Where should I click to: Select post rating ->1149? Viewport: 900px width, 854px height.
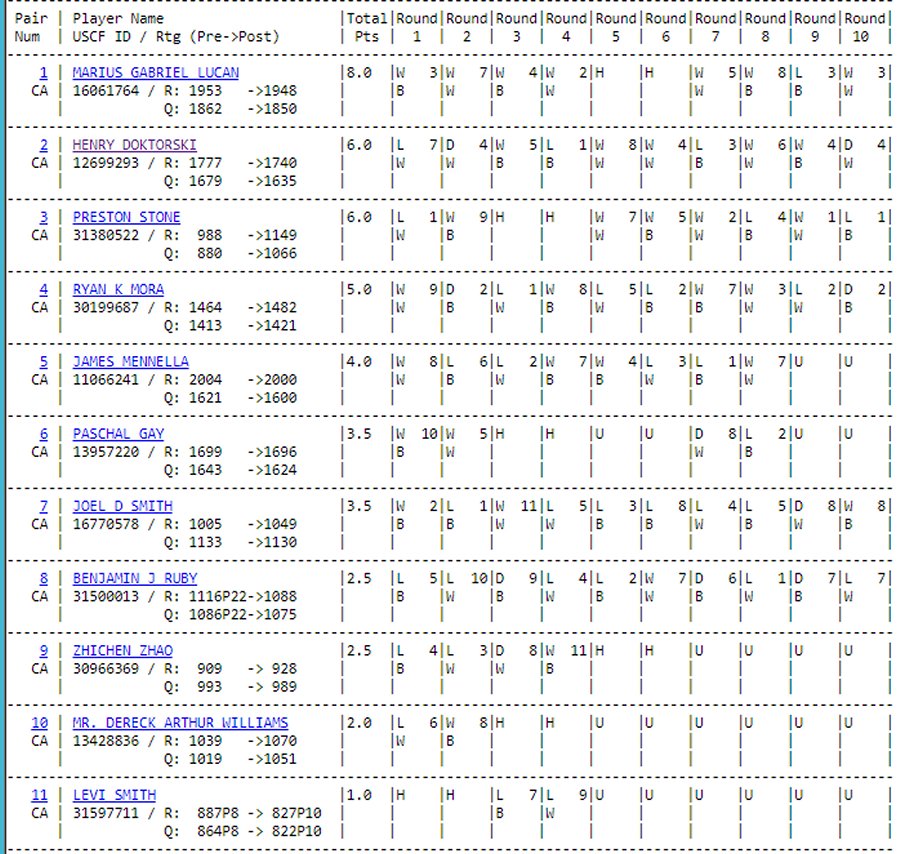coord(272,235)
